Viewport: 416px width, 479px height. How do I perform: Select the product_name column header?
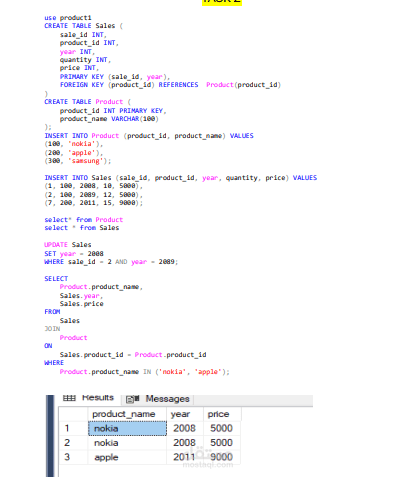(x=127, y=414)
